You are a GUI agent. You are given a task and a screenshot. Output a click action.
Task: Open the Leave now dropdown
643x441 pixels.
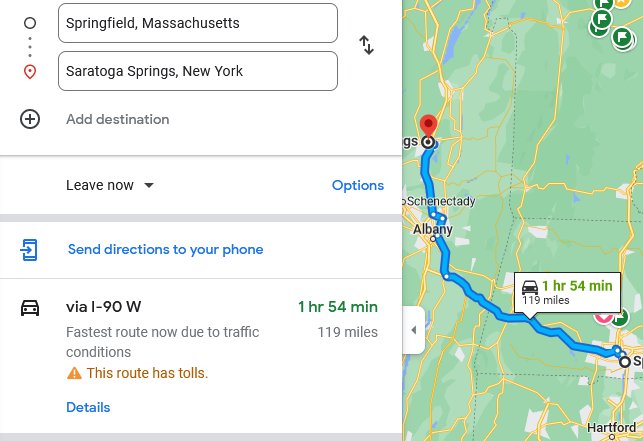[x=110, y=185]
